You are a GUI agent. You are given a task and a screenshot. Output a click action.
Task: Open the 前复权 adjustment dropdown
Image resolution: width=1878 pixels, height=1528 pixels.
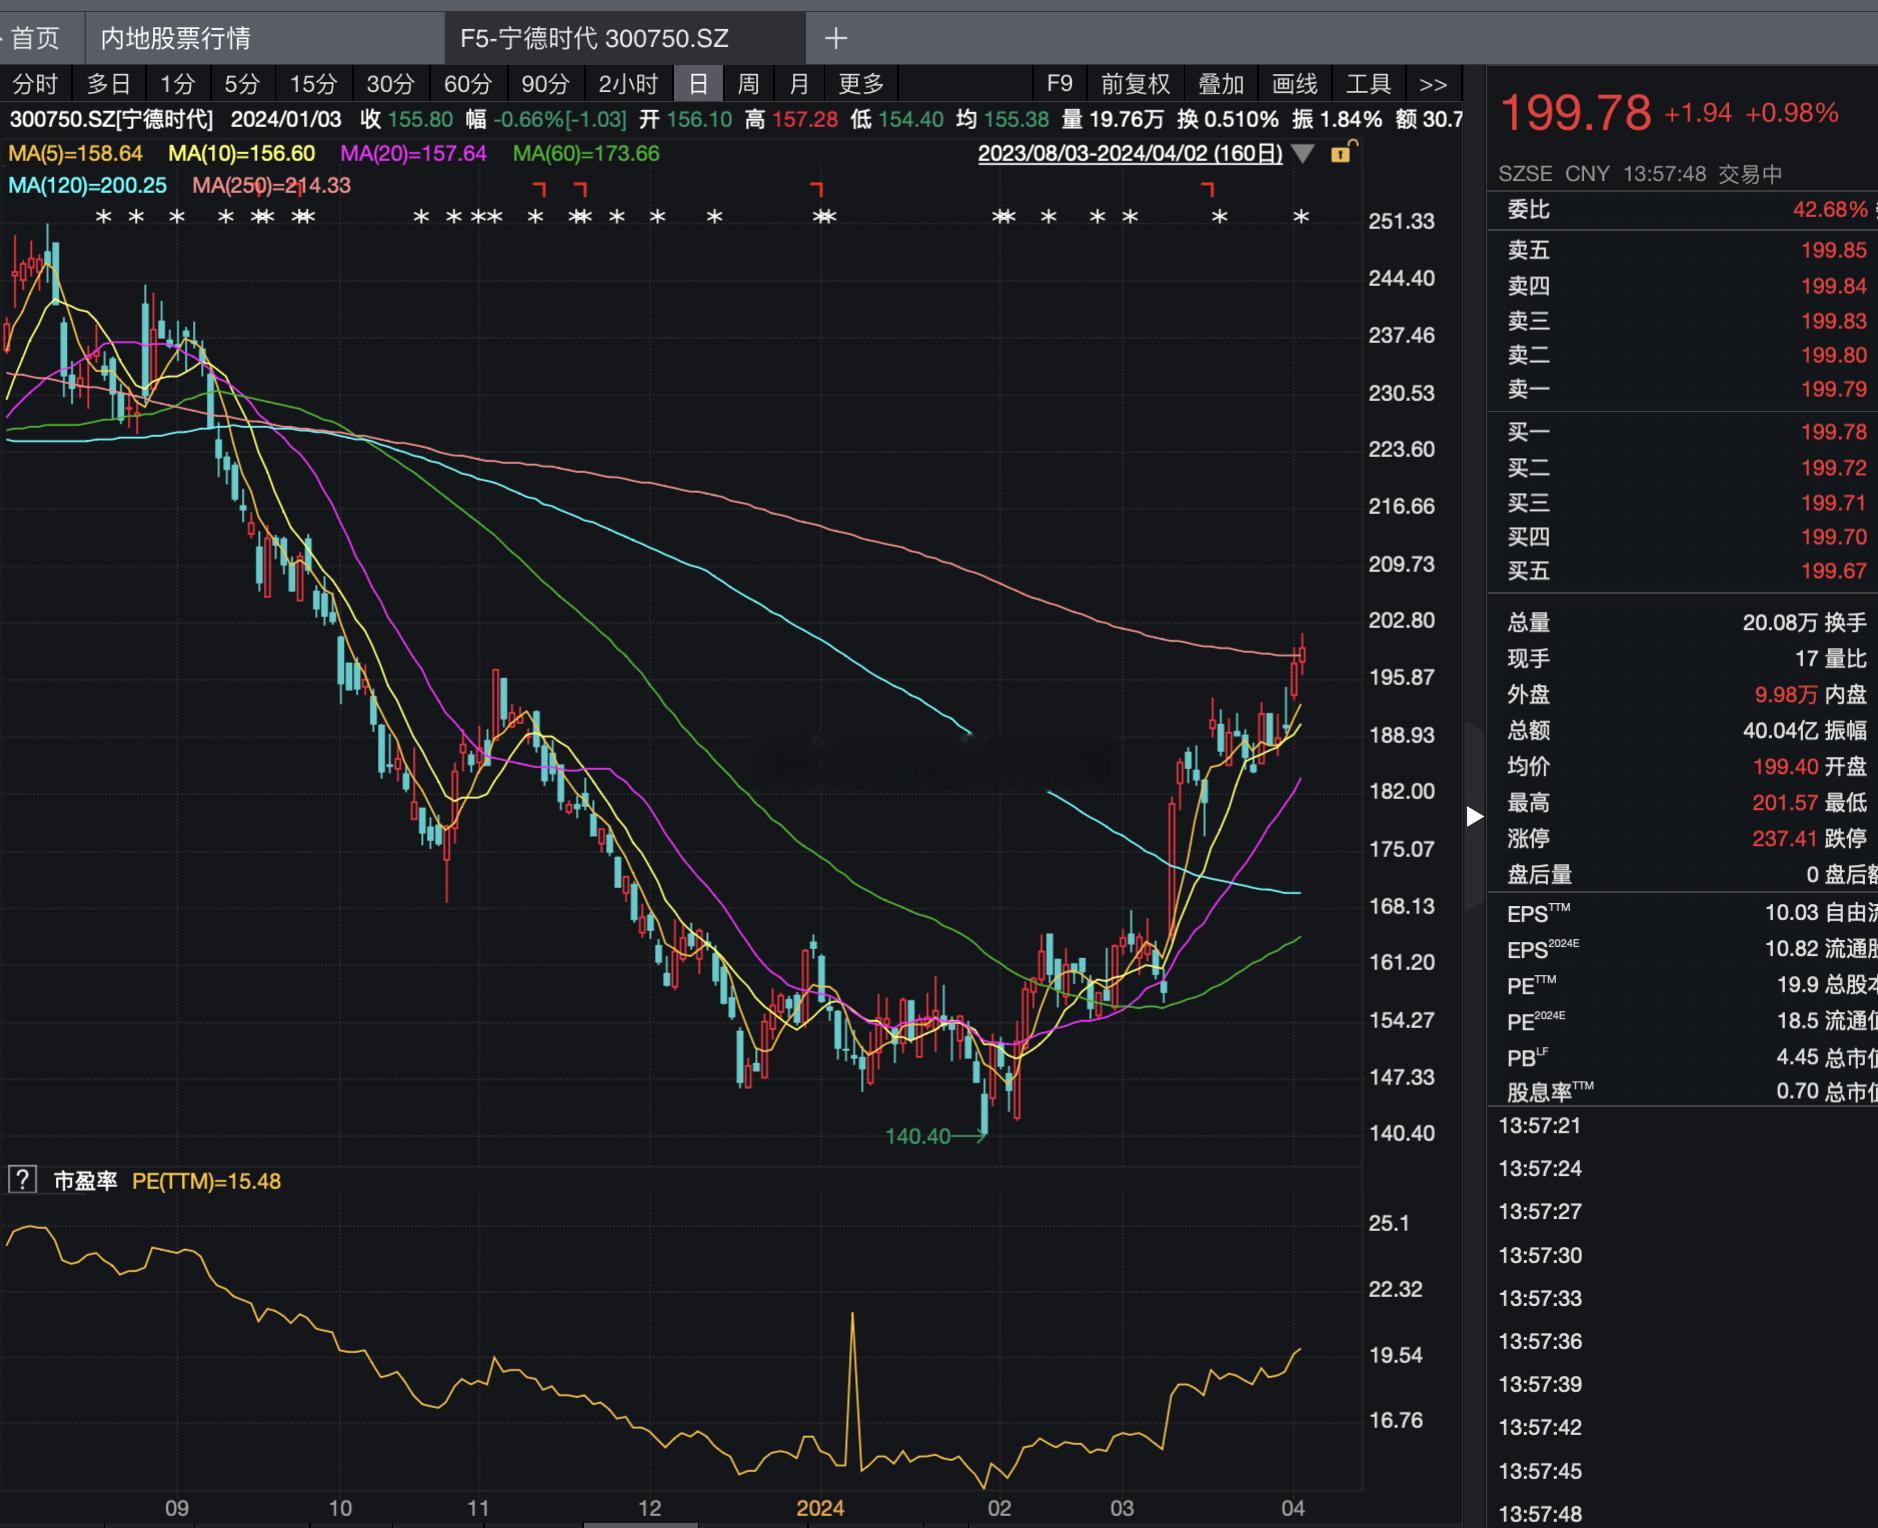pos(1135,85)
